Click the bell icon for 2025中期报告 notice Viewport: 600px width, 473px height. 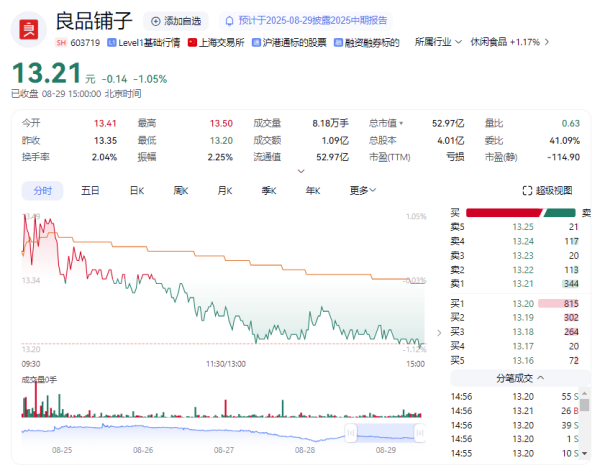click(229, 20)
